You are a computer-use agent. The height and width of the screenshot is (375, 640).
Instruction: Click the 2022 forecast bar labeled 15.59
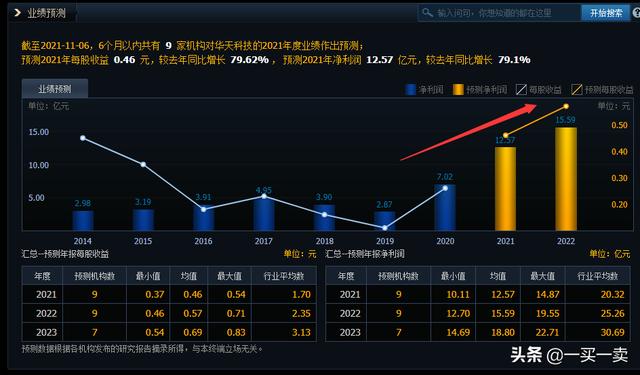[x=566, y=179]
